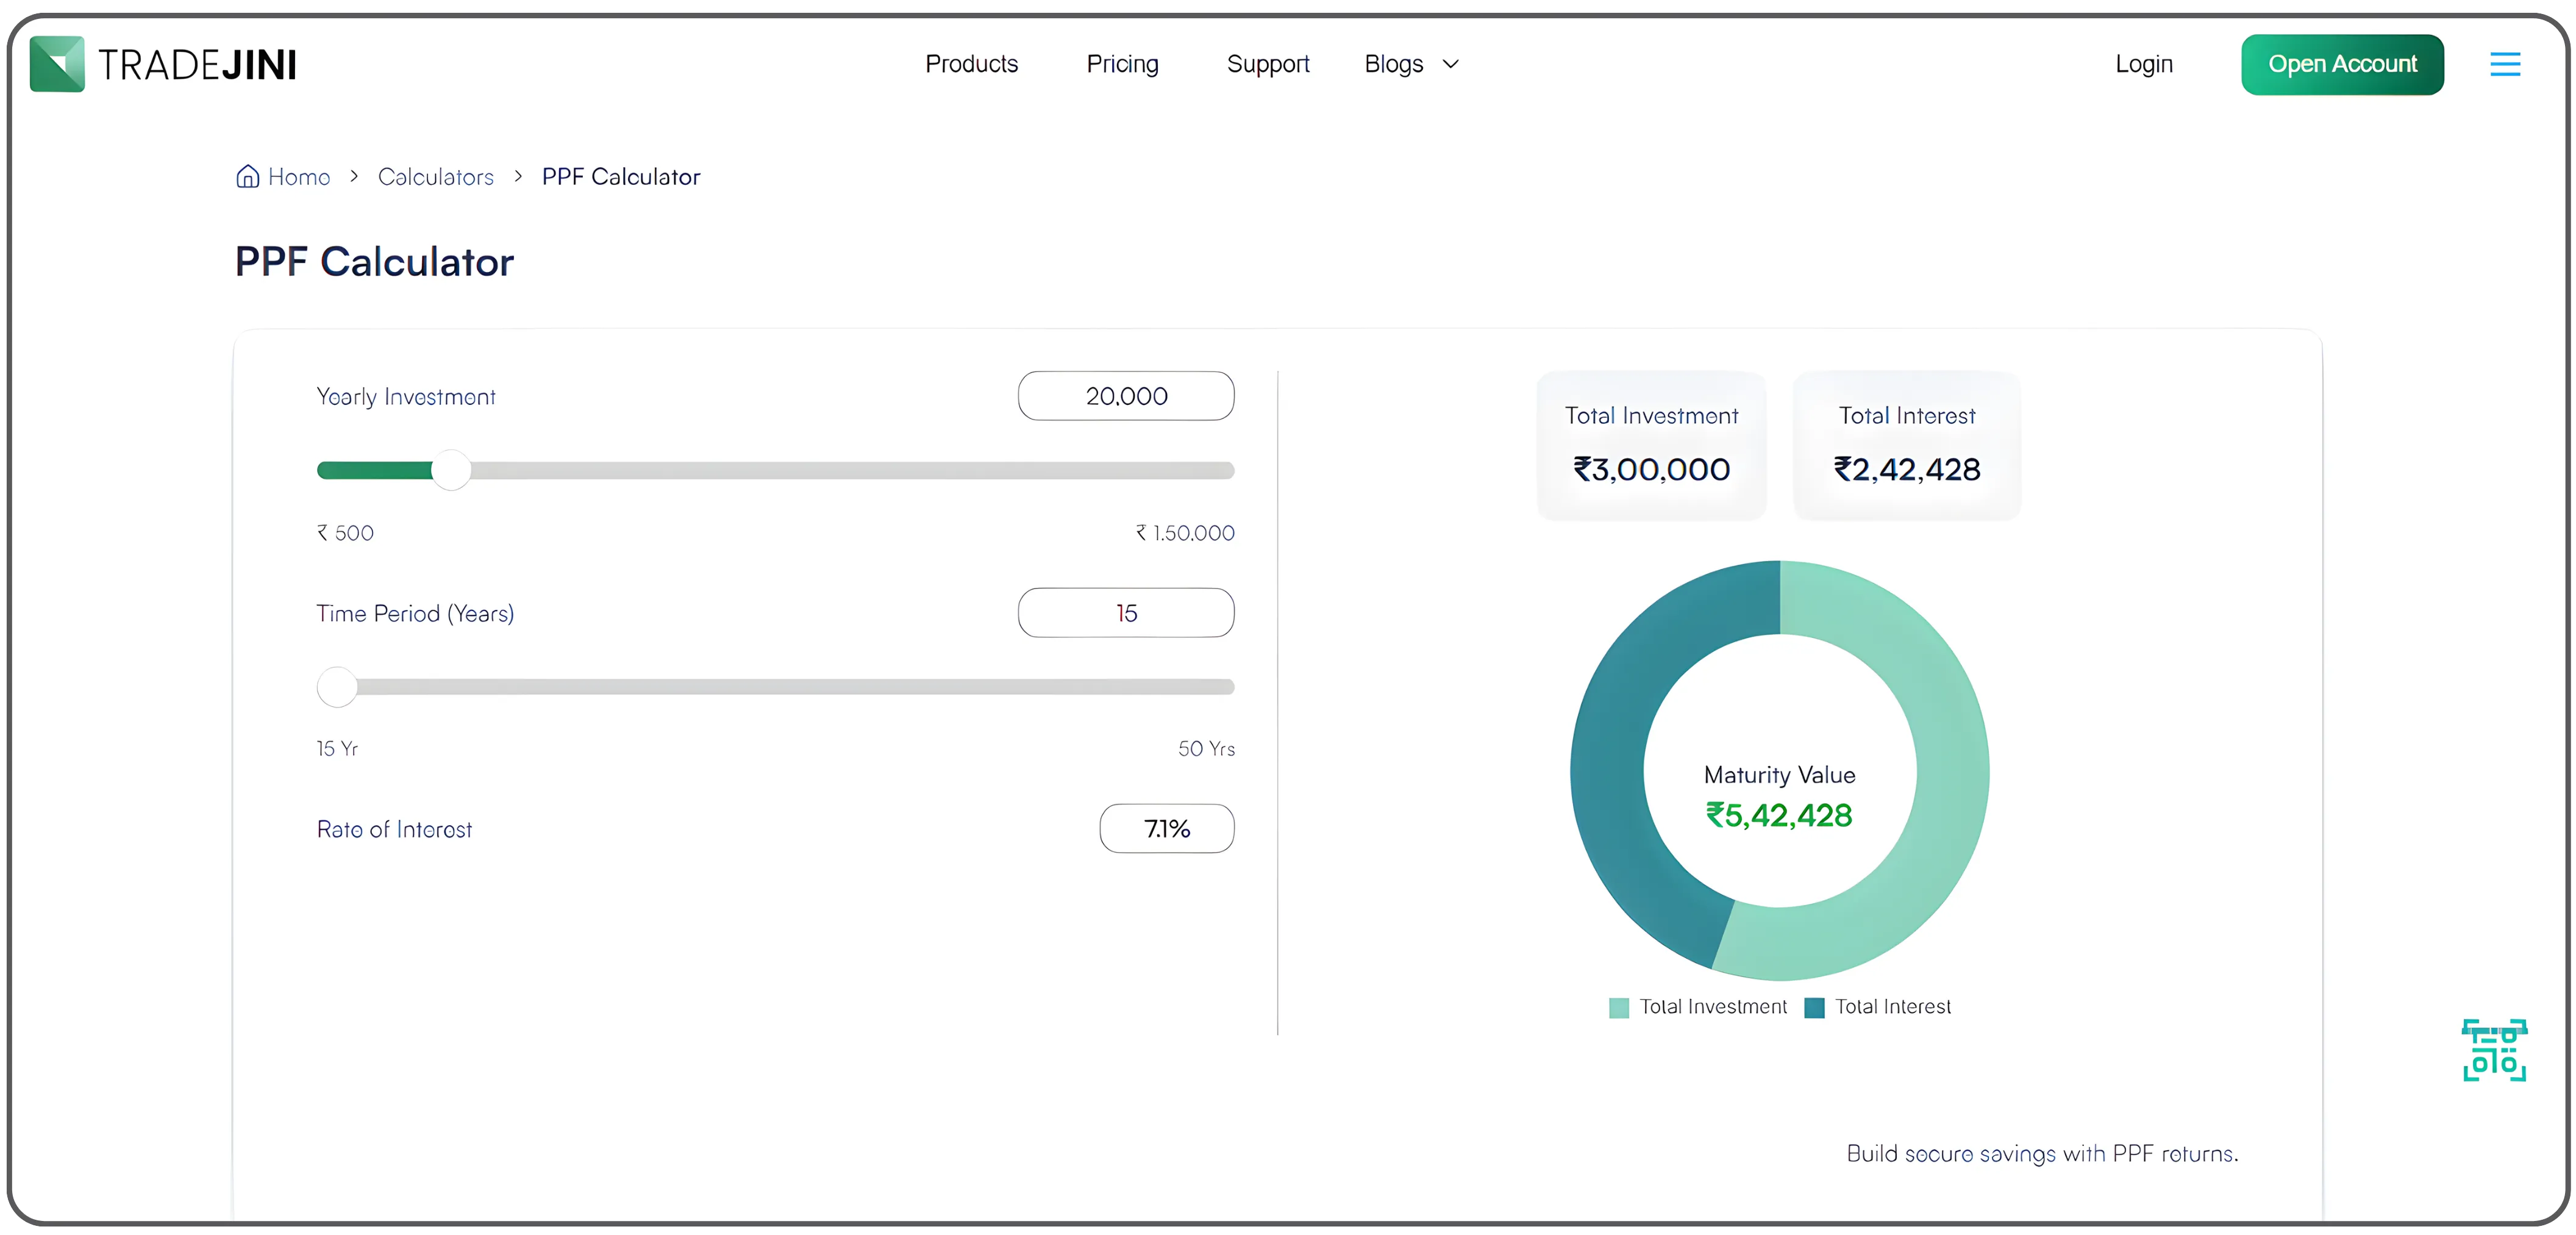The width and height of the screenshot is (2576, 1235).
Task: Click the Yearly Investment slider handle
Action: pyautogui.click(x=452, y=469)
